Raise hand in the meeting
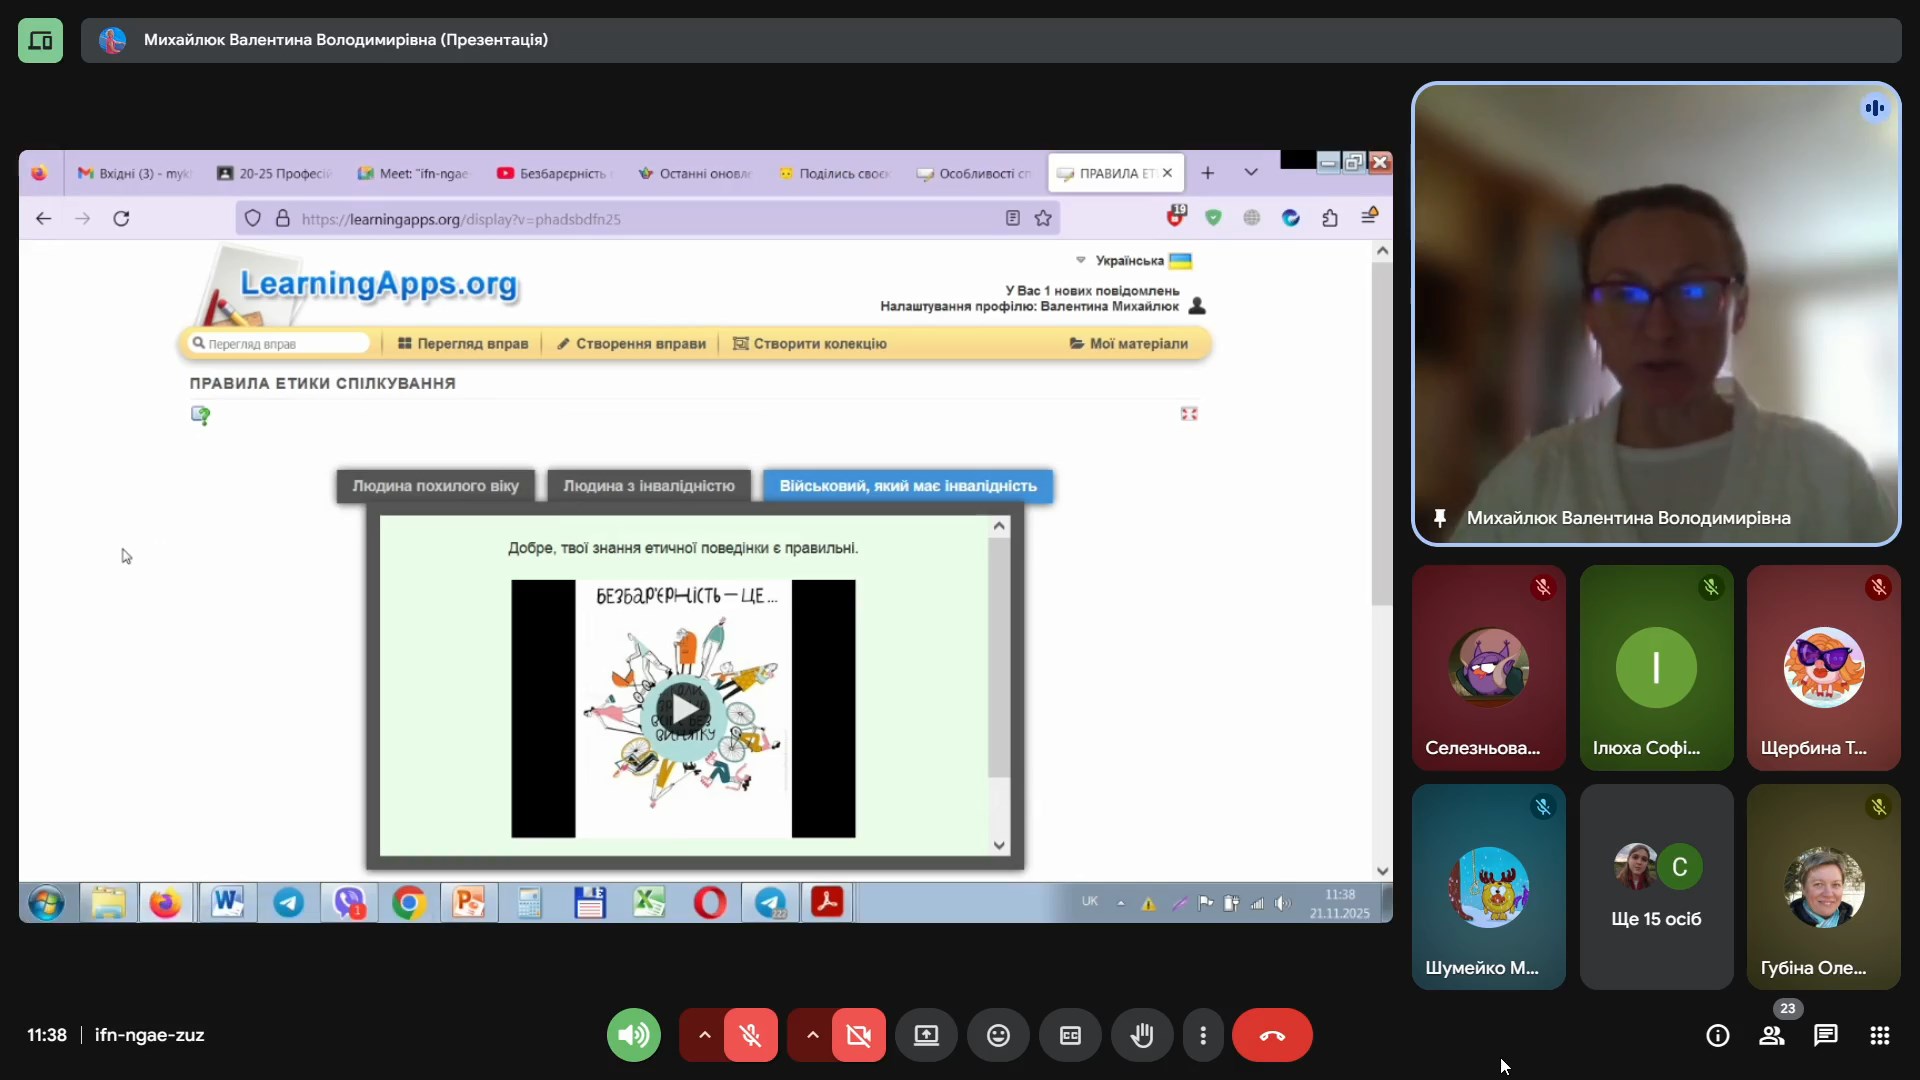Image resolution: width=1920 pixels, height=1080 pixels. (1142, 1036)
